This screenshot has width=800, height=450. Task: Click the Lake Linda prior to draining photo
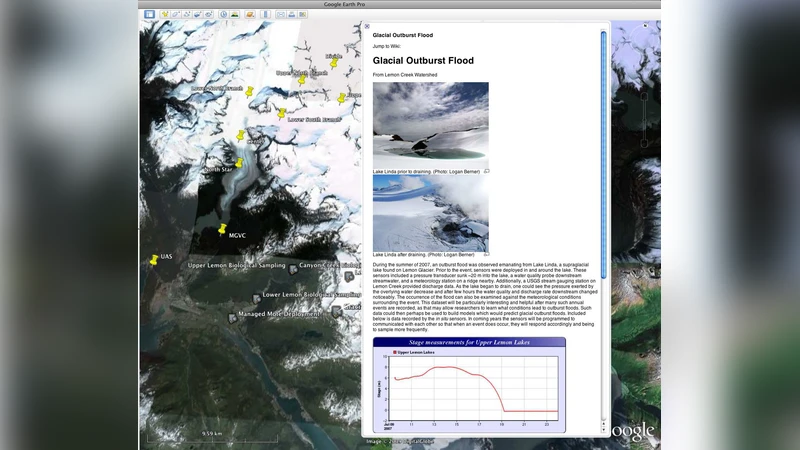[430, 124]
